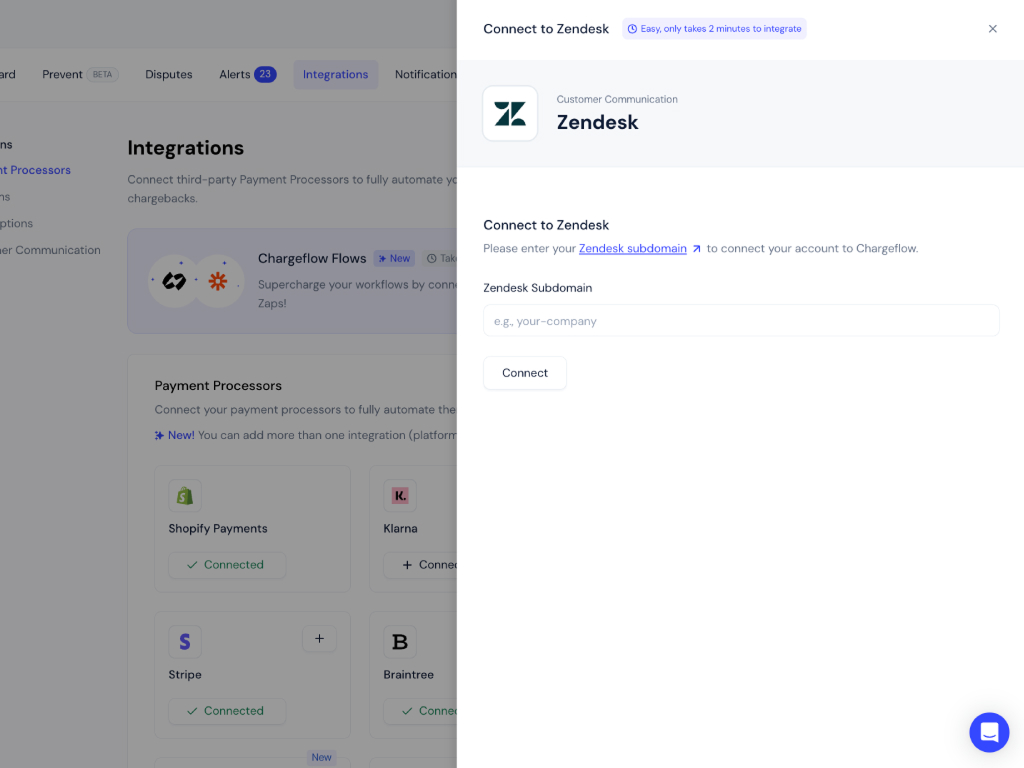This screenshot has height=768, width=1024.
Task: Switch to the Disputes tab
Action: (x=169, y=75)
